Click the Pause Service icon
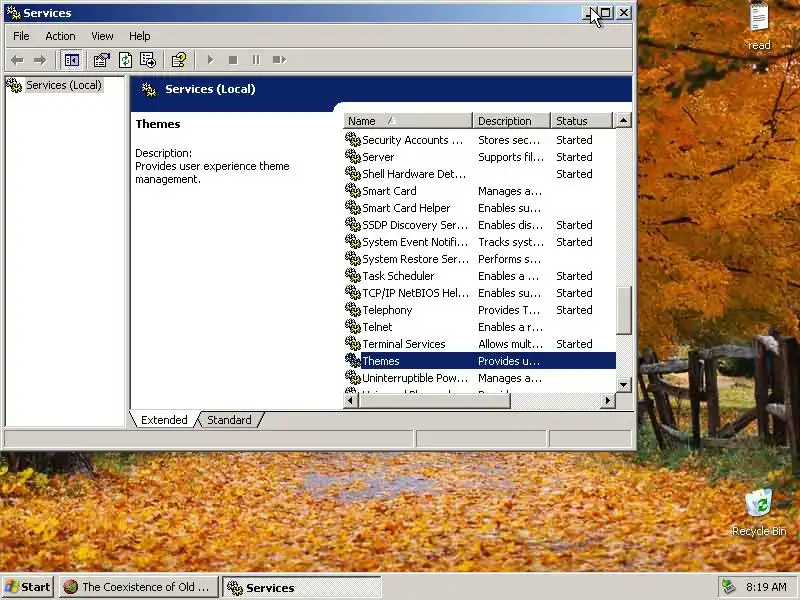This screenshot has height=600, width=800. tap(256, 60)
